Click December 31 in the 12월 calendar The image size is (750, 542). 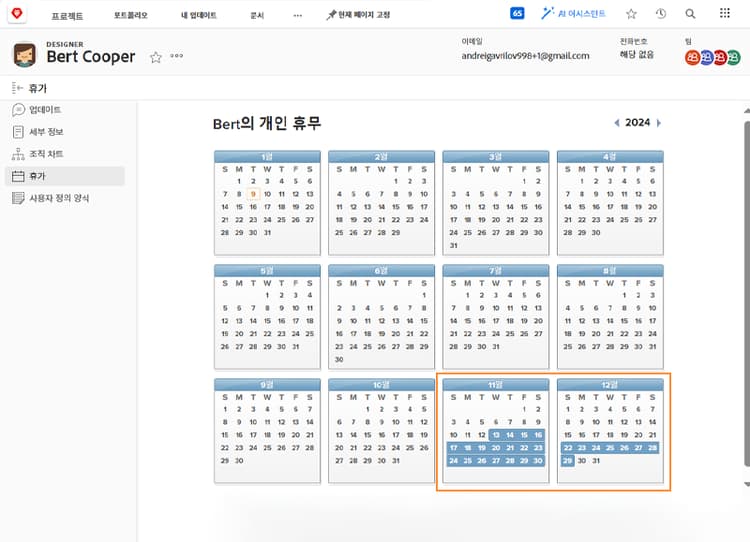(596, 461)
